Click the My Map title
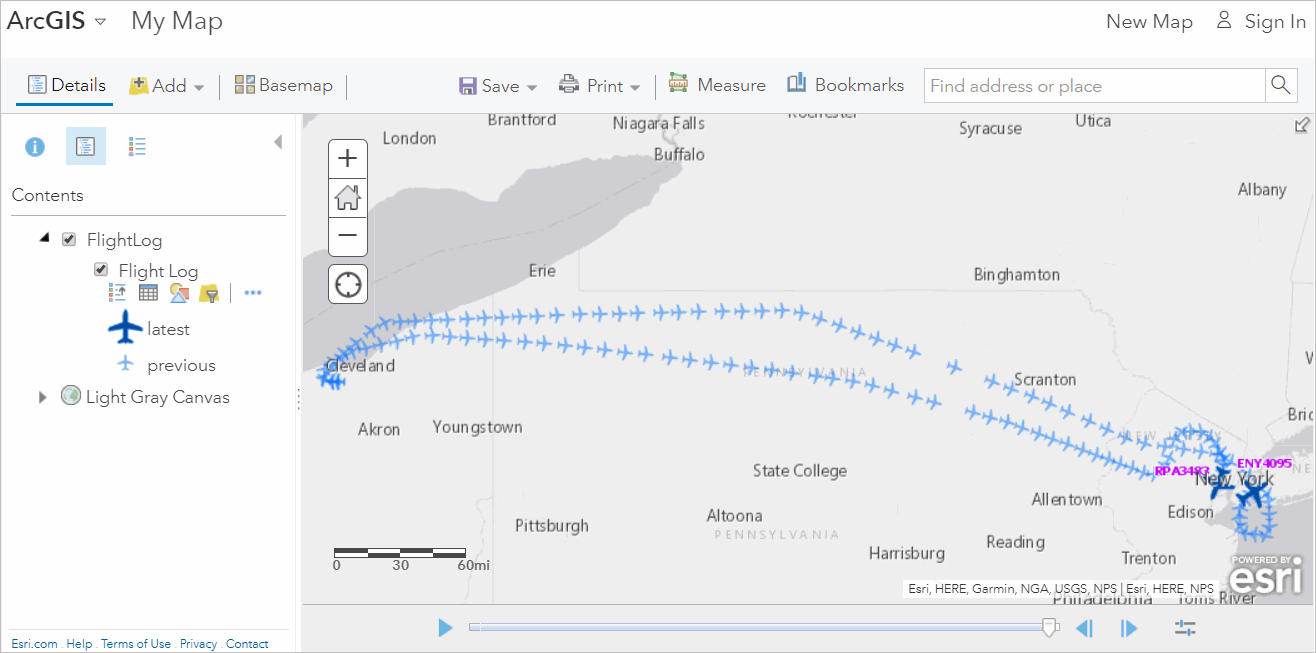This screenshot has height=653, width=1316. (177, 21)
